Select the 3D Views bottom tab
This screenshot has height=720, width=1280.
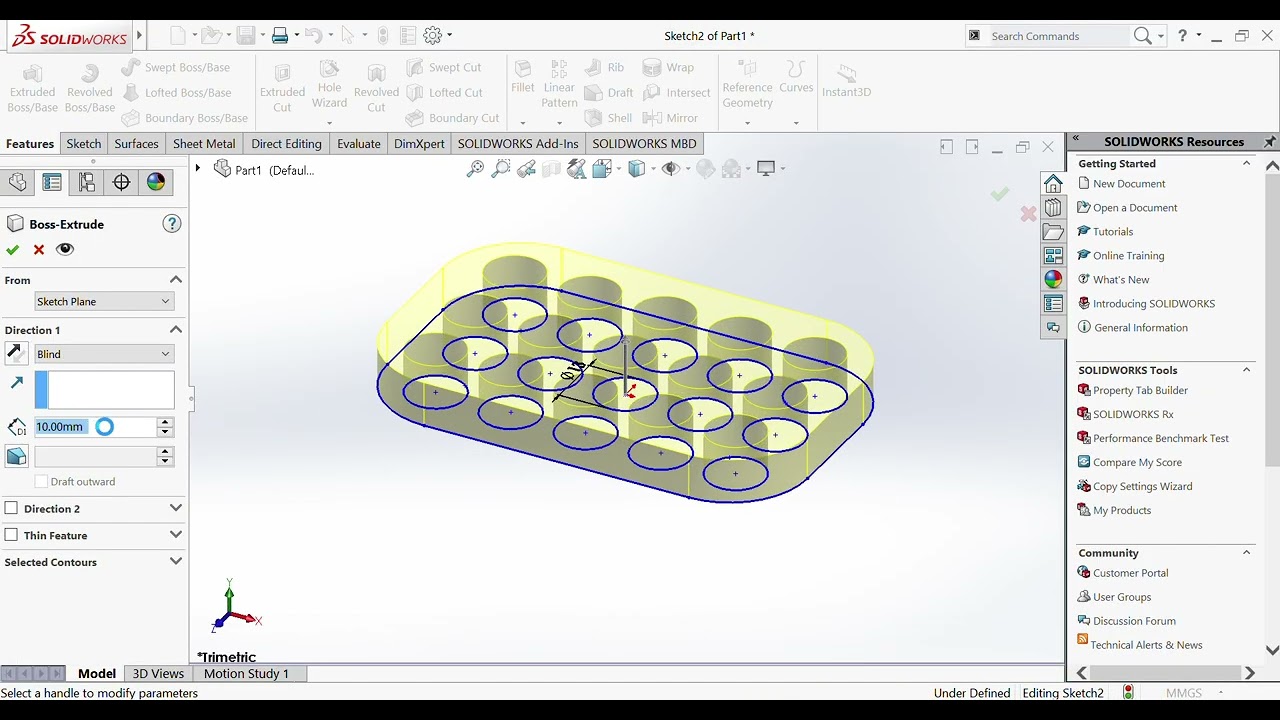[158, 674]
